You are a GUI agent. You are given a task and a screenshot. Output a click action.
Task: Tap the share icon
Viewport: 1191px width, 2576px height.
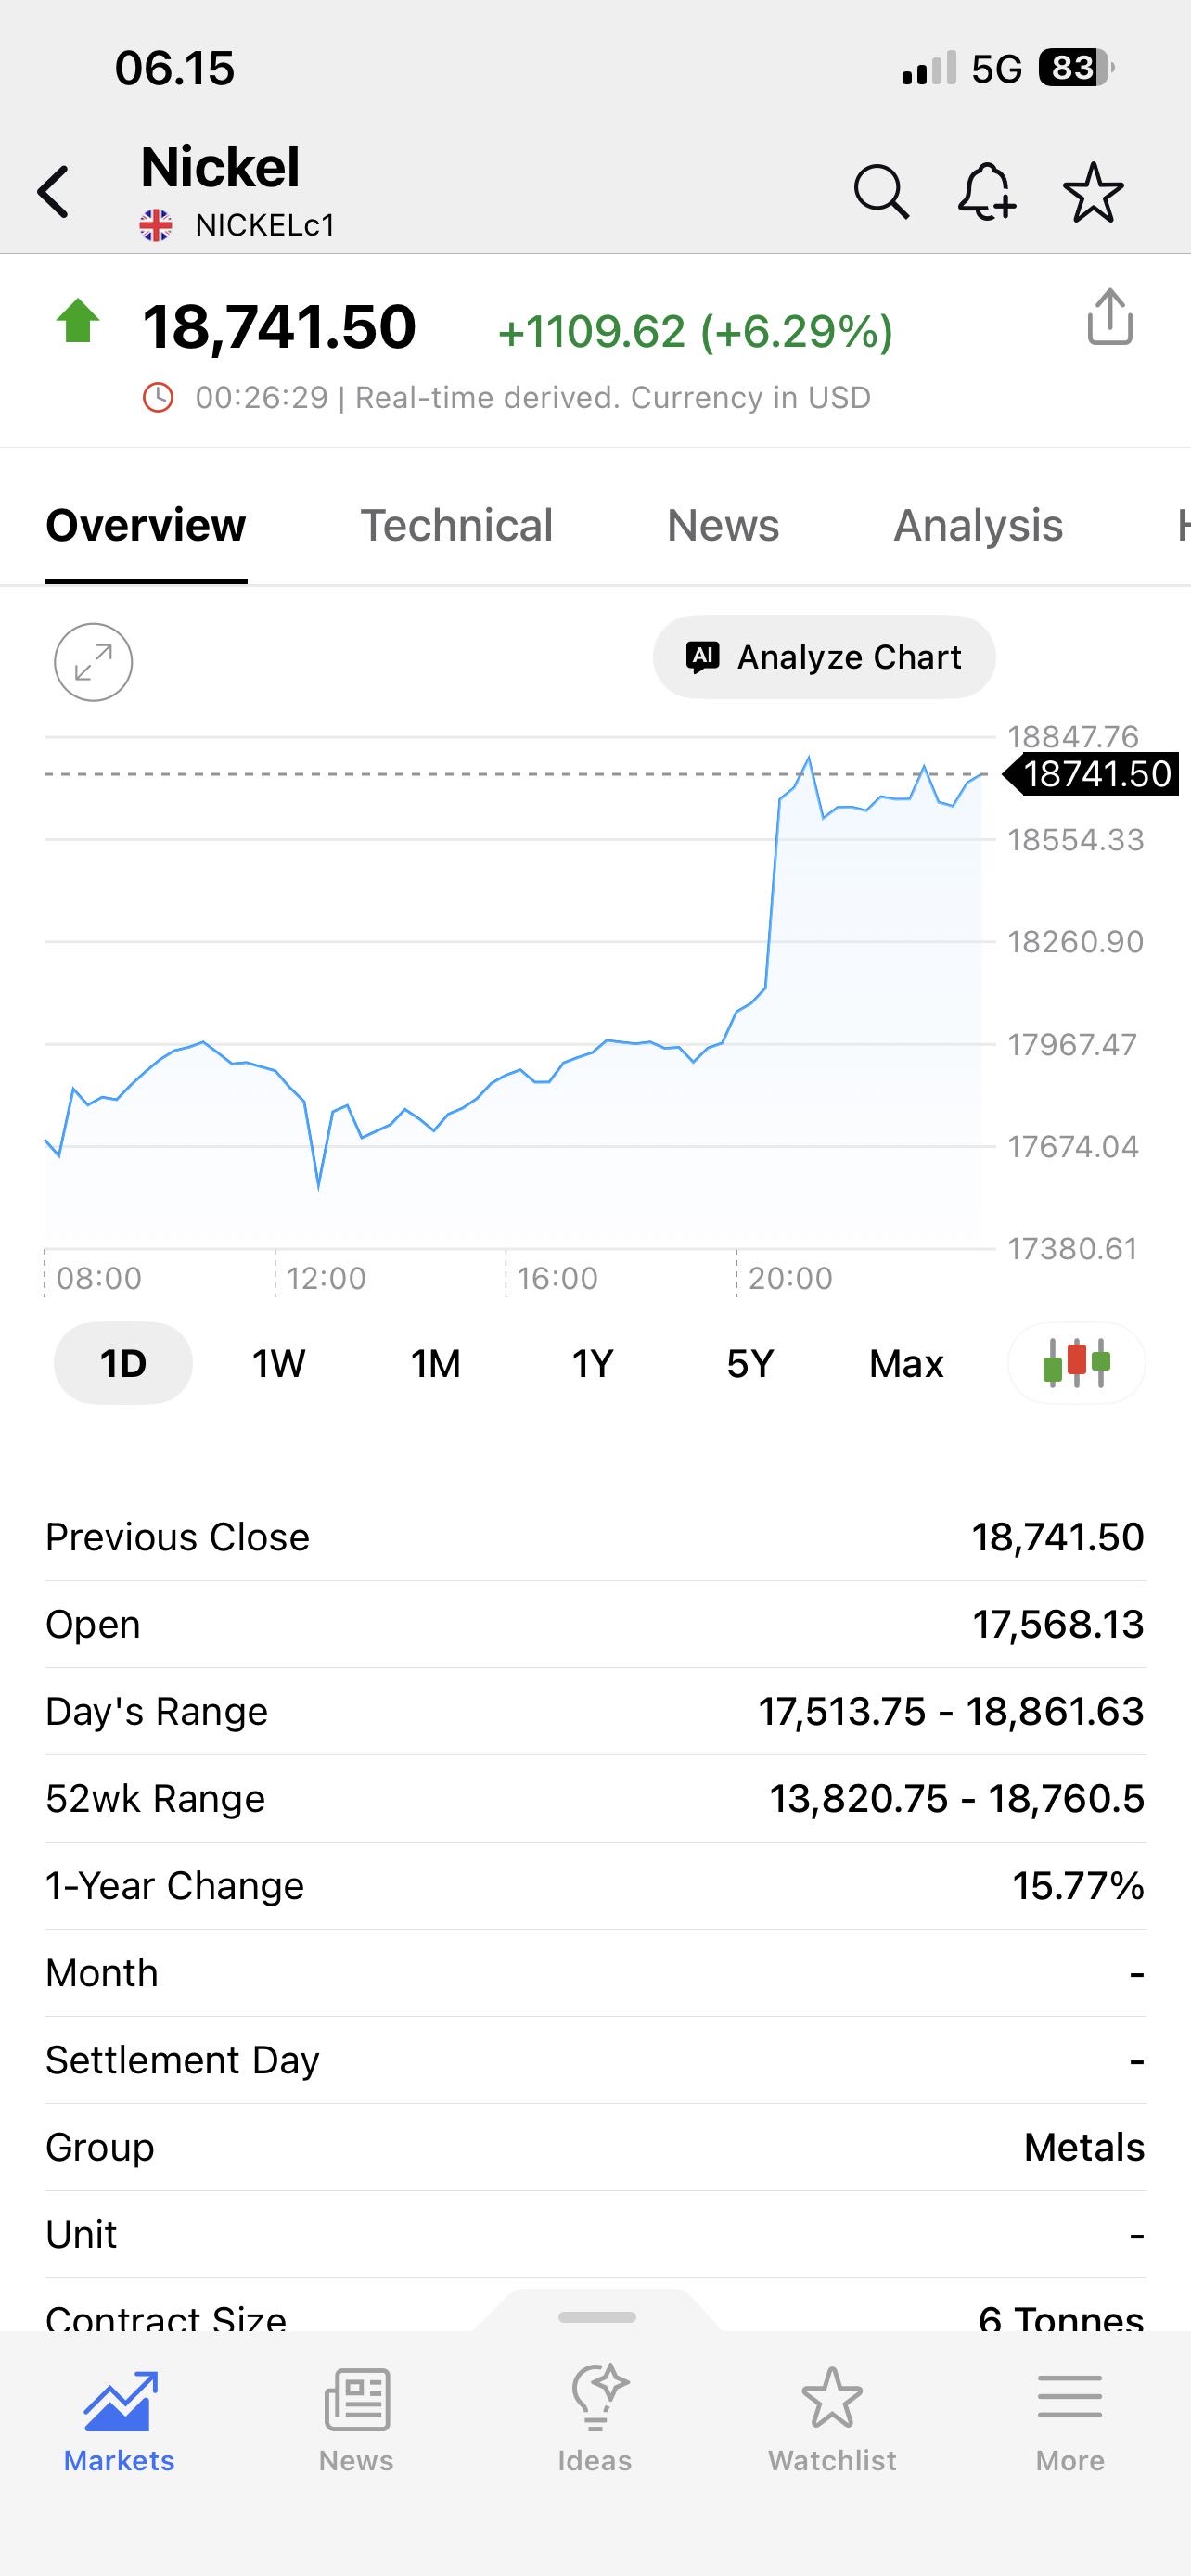[x=1109, y=318]
